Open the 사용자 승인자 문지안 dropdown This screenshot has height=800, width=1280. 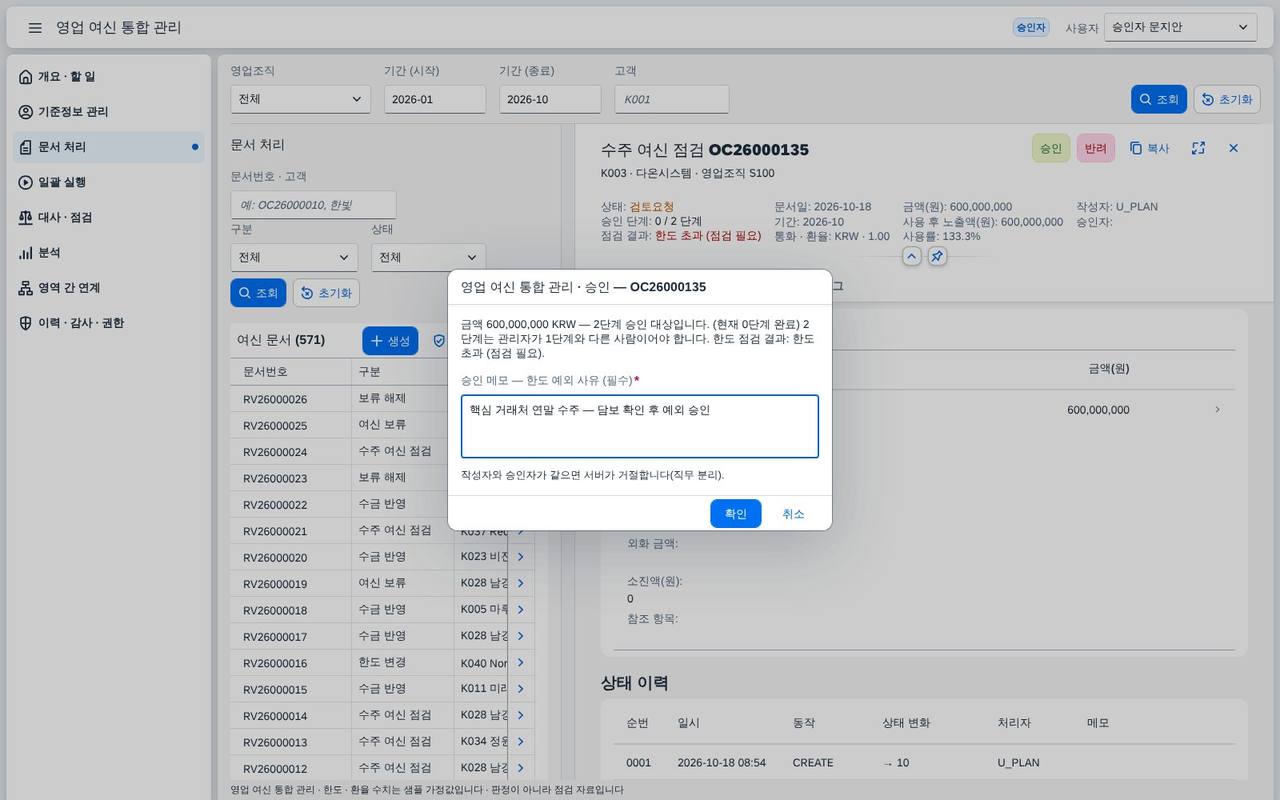click(x=1180, y=28)
